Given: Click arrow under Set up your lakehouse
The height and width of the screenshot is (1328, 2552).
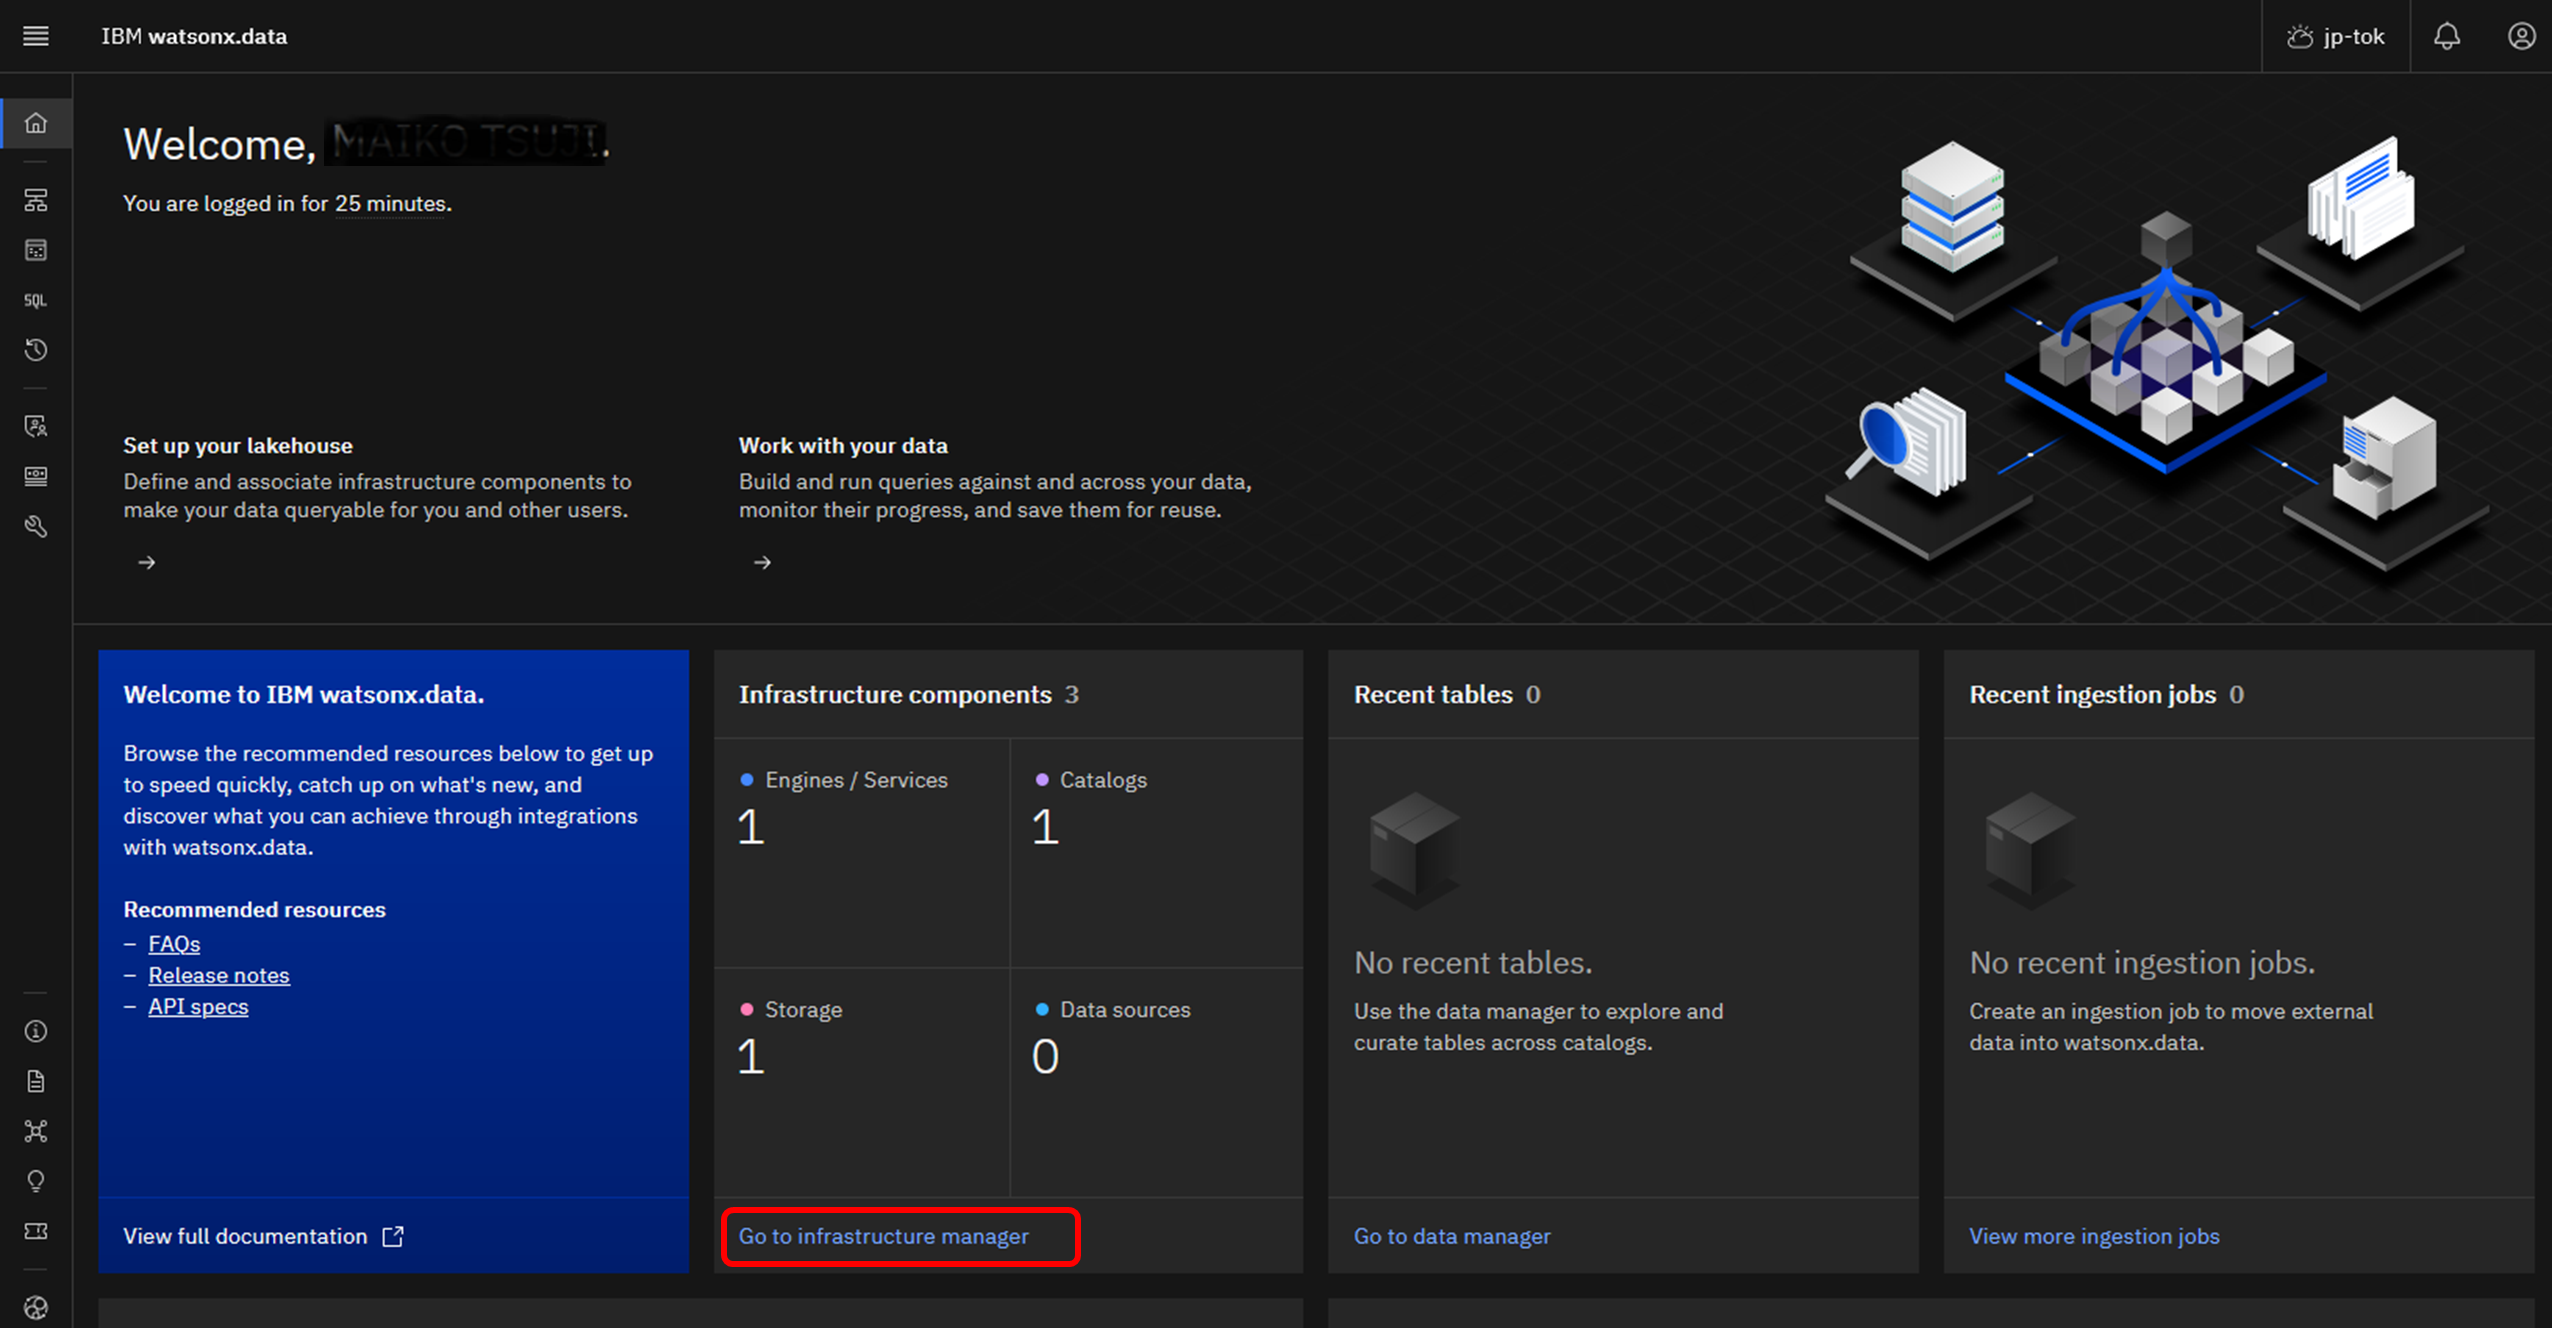Looking at the screenshot, I should coord(147,562).
